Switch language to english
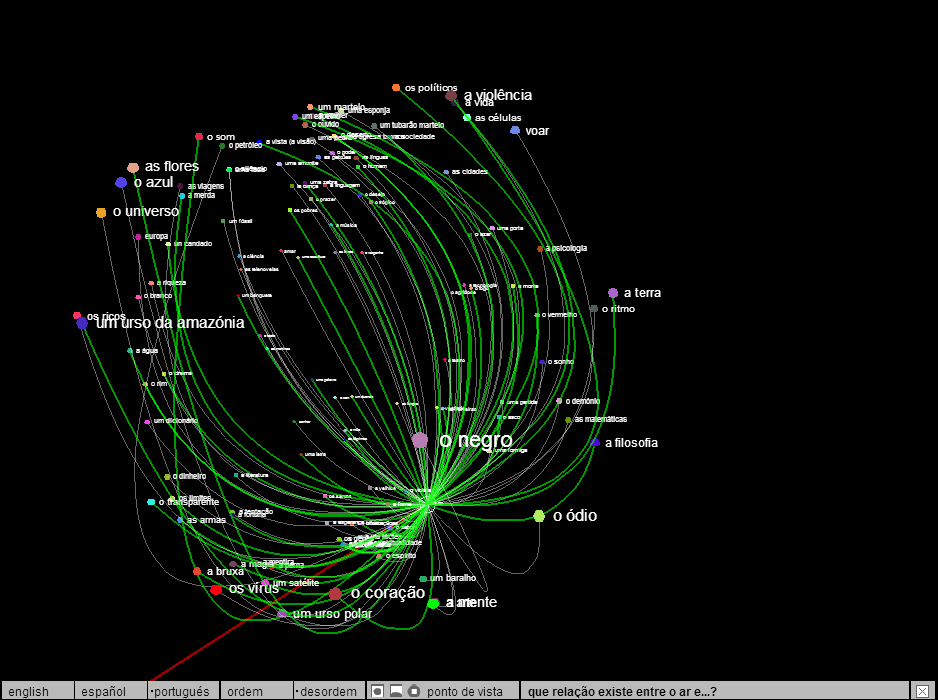 29,691
